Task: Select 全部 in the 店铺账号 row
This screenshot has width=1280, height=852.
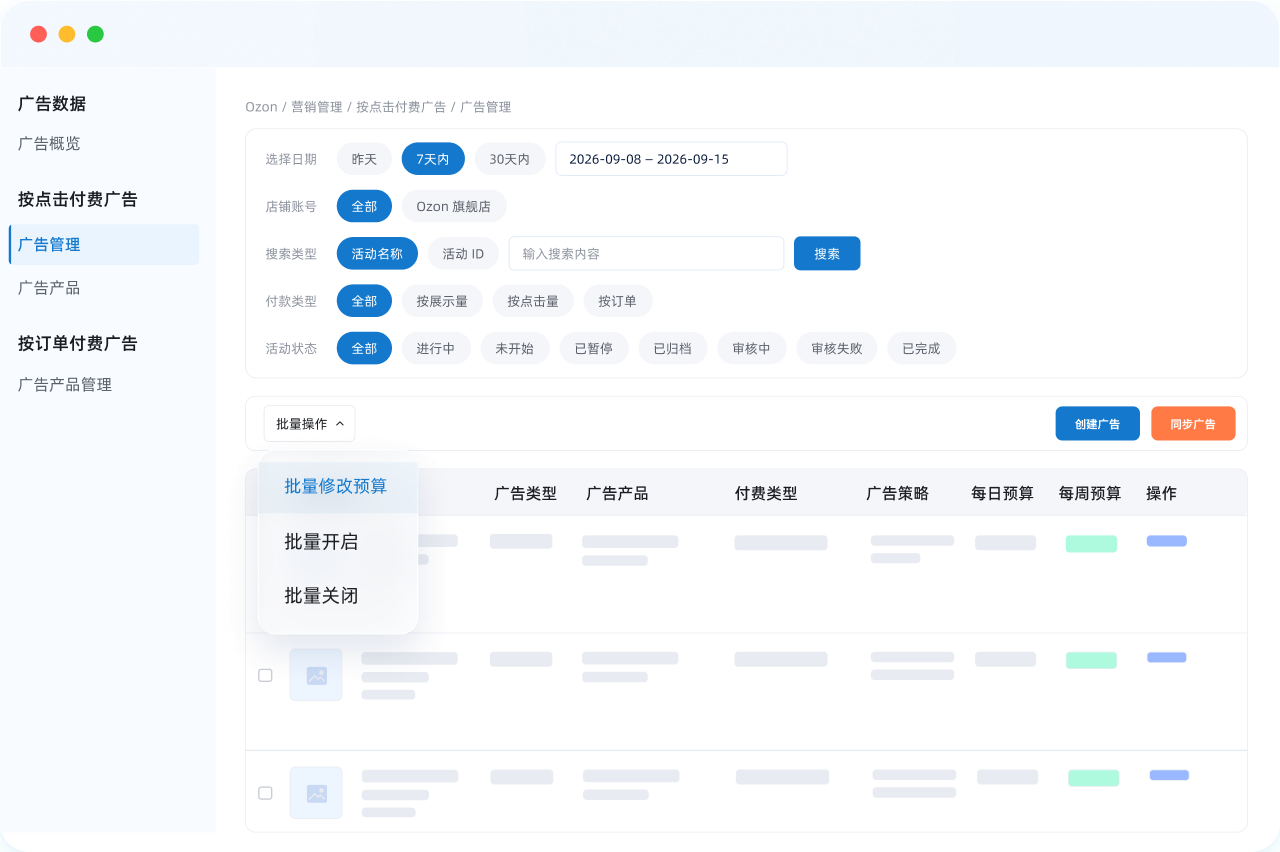Action: coord(364,207)
